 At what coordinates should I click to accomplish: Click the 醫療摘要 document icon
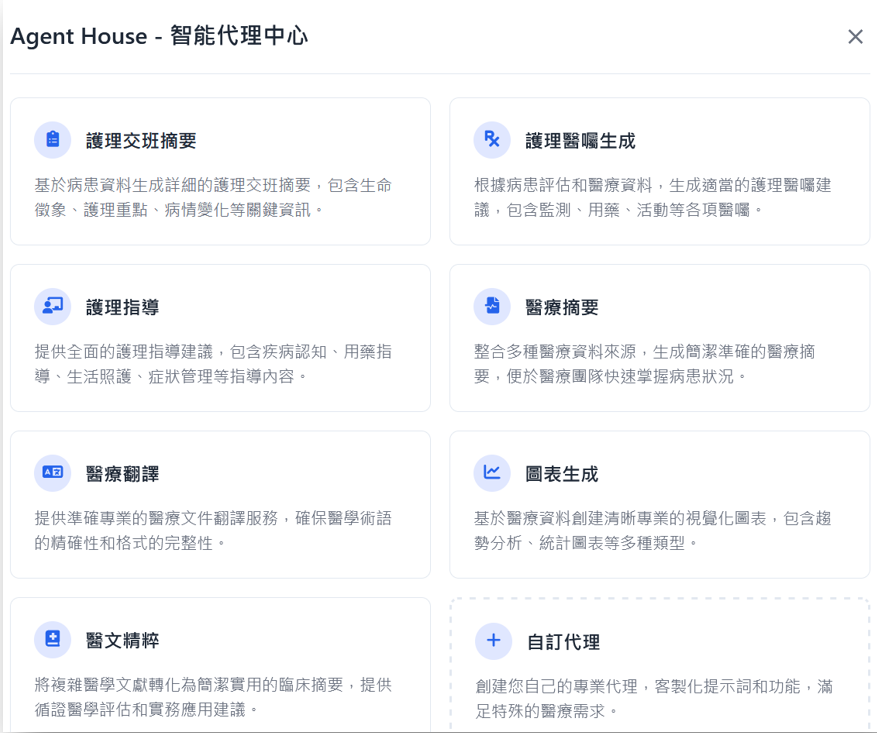pos(492,306)
